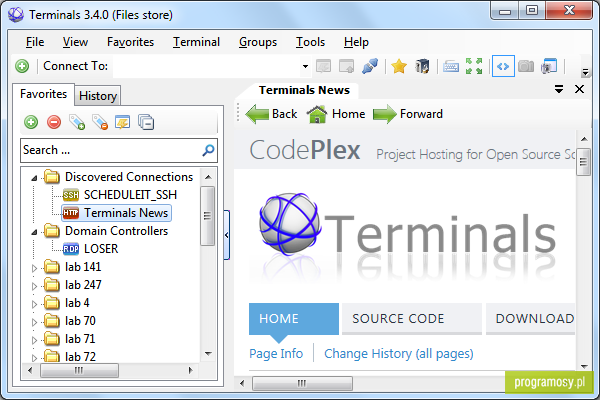Open the View menu
Screen dimensions: 600x400
point(75,42)
